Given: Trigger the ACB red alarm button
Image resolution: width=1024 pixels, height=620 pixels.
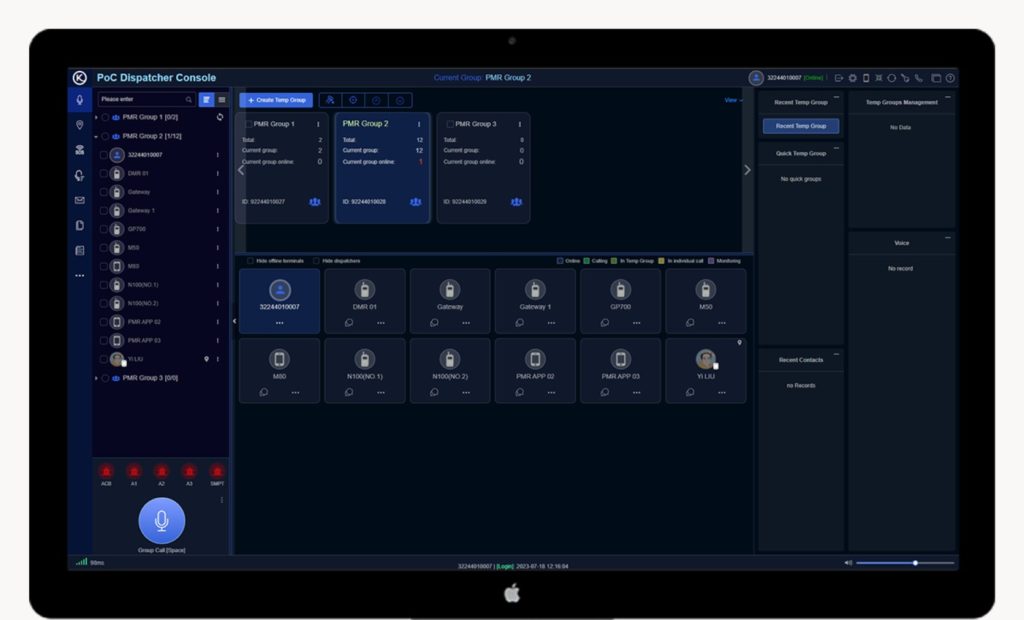Looking at the screenshot, I should click(106, 472).
